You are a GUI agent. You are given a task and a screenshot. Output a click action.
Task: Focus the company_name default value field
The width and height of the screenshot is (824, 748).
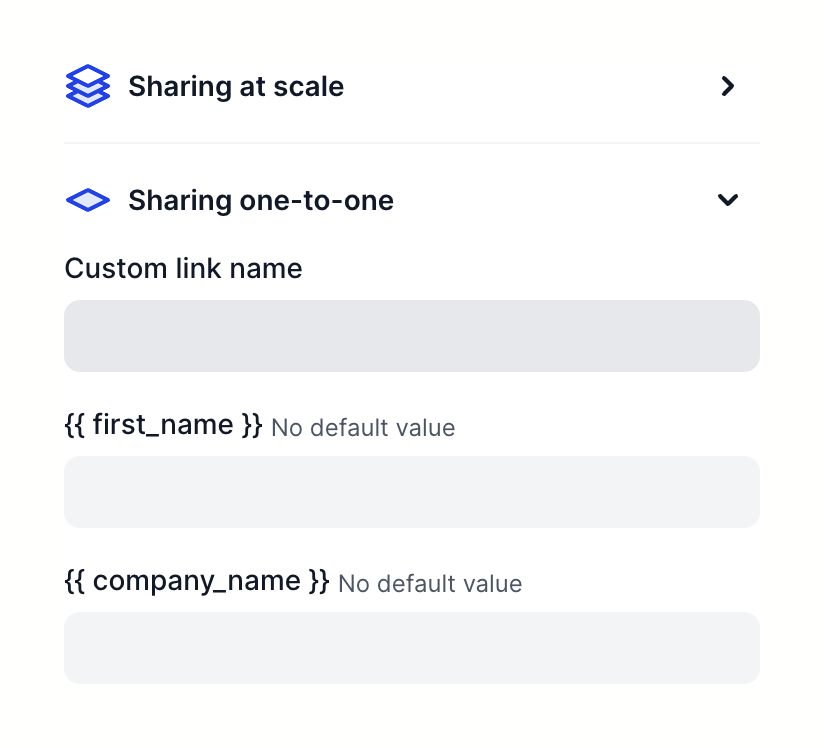tap(412, 648)
